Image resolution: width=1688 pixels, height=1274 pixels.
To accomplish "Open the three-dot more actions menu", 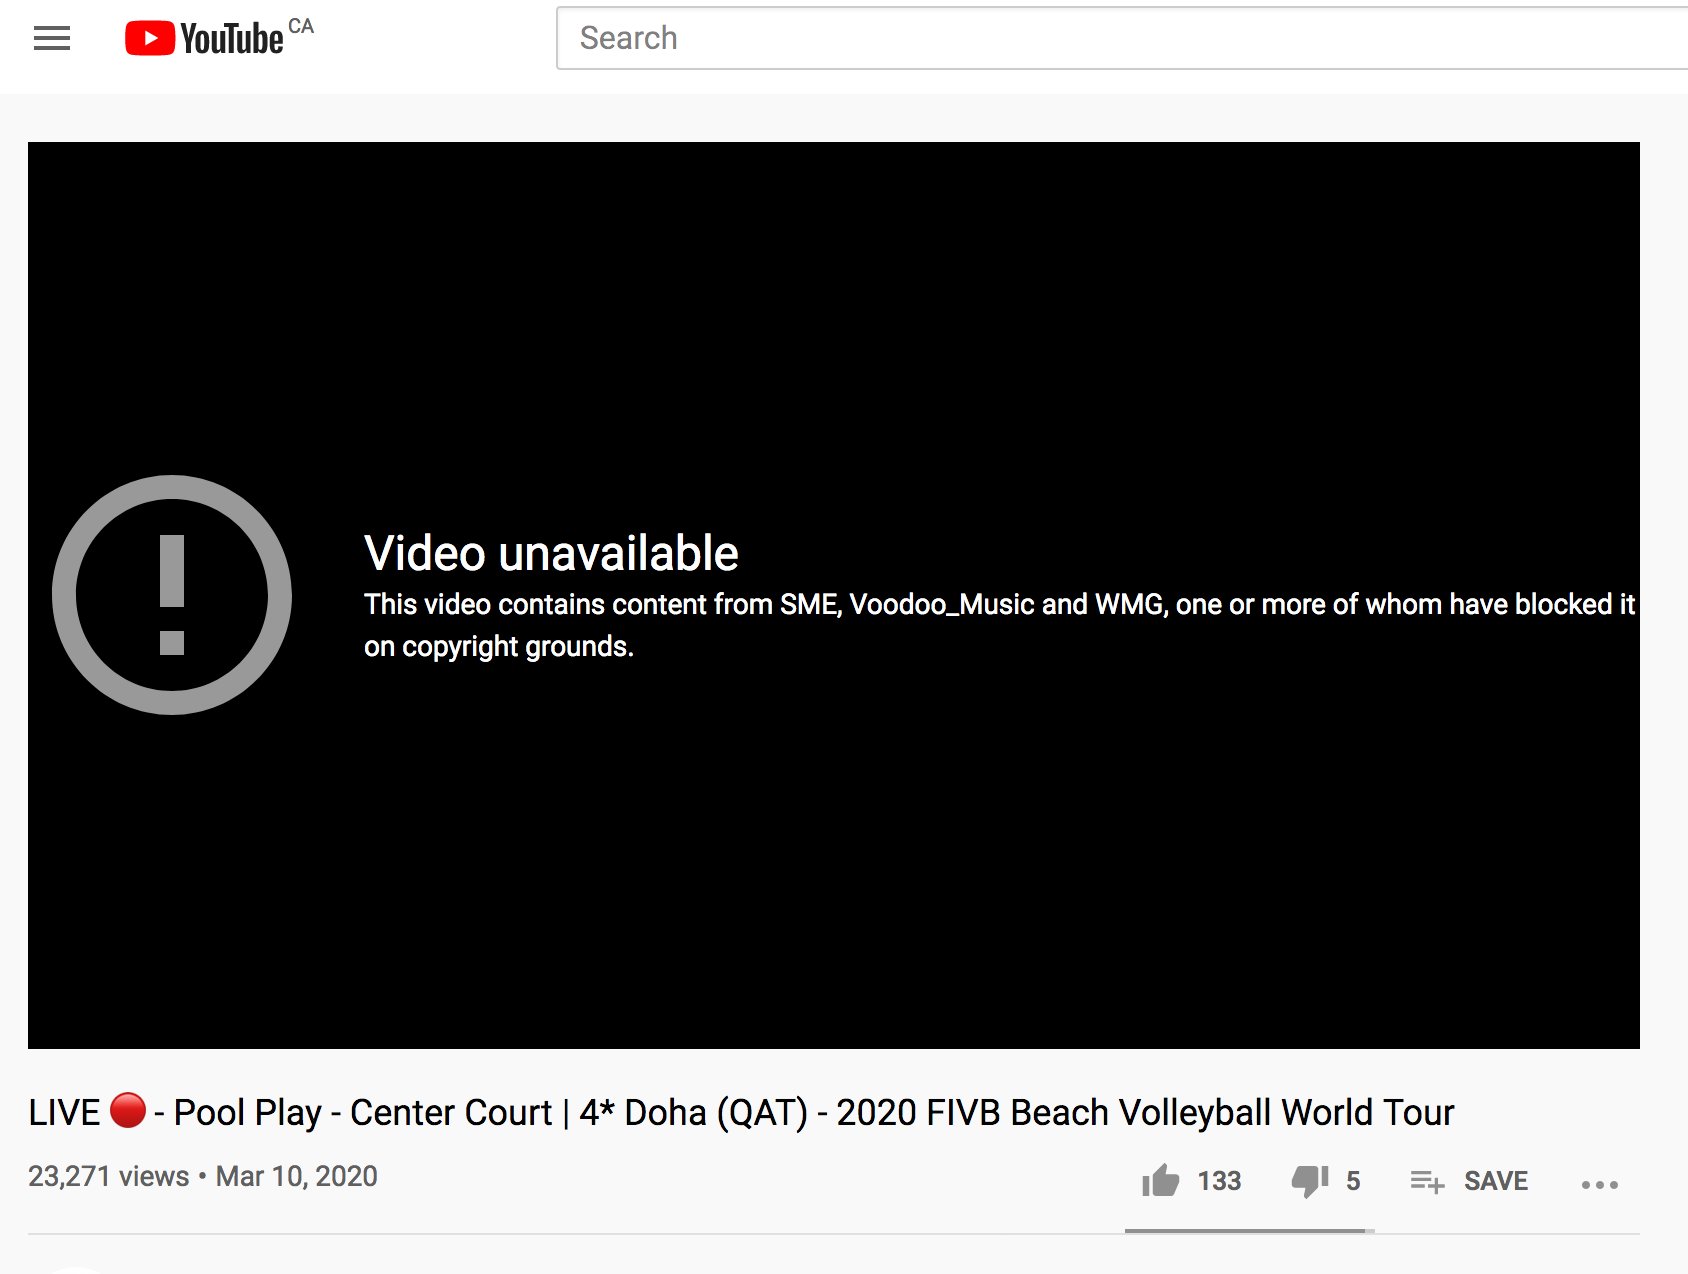I will 1600,1184.
